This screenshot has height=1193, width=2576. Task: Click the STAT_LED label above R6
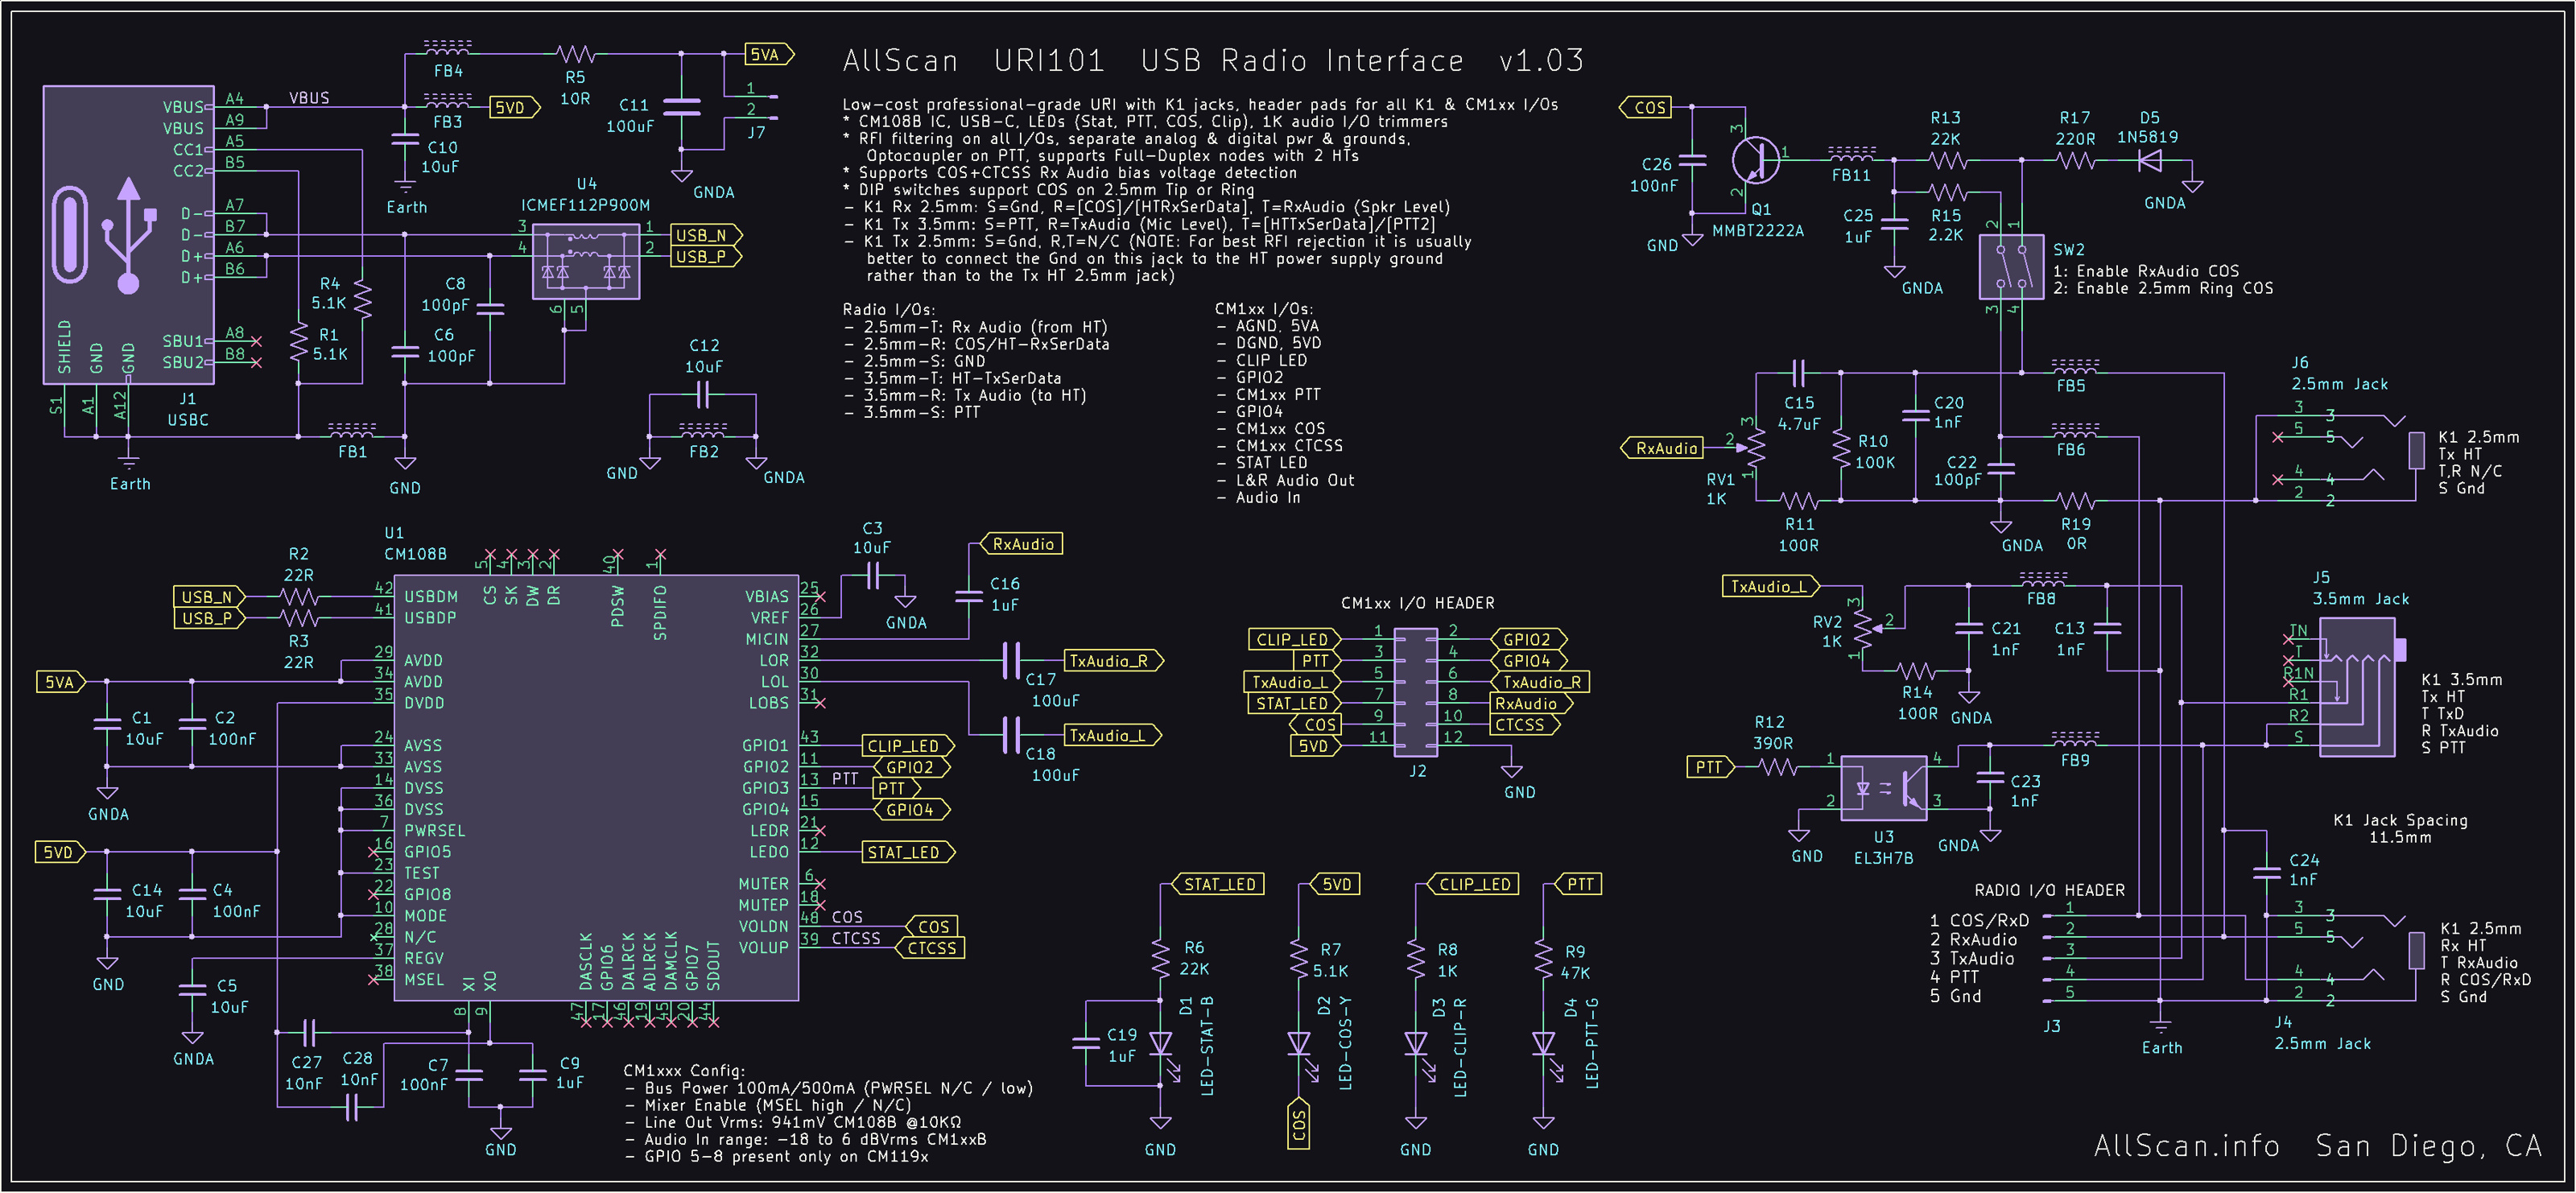click(x=1216, y=884)
